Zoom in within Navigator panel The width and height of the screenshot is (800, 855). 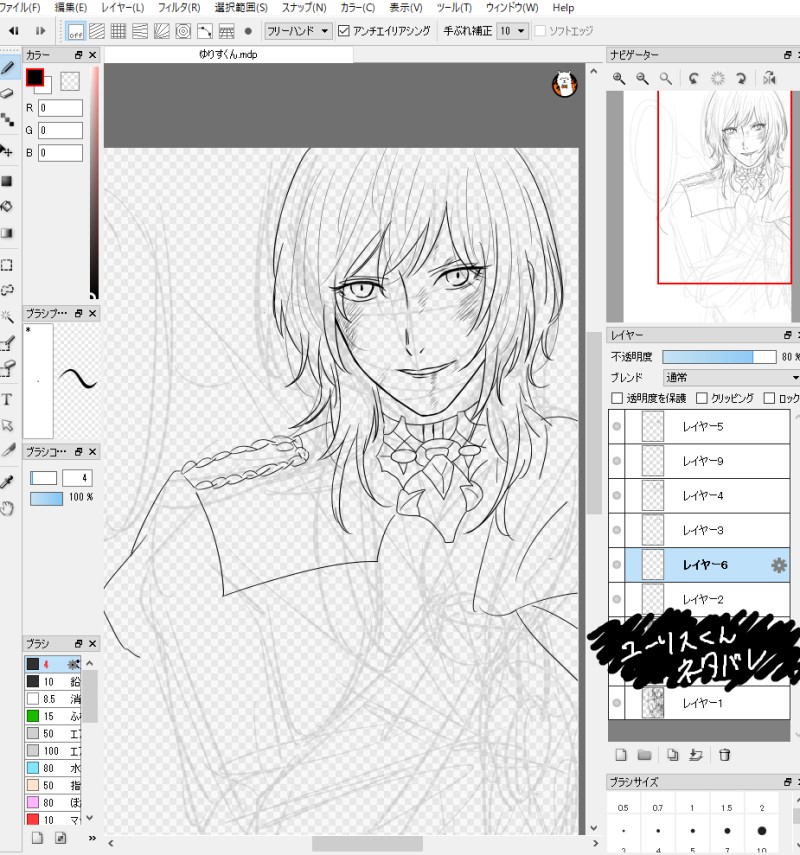point(619,79)
